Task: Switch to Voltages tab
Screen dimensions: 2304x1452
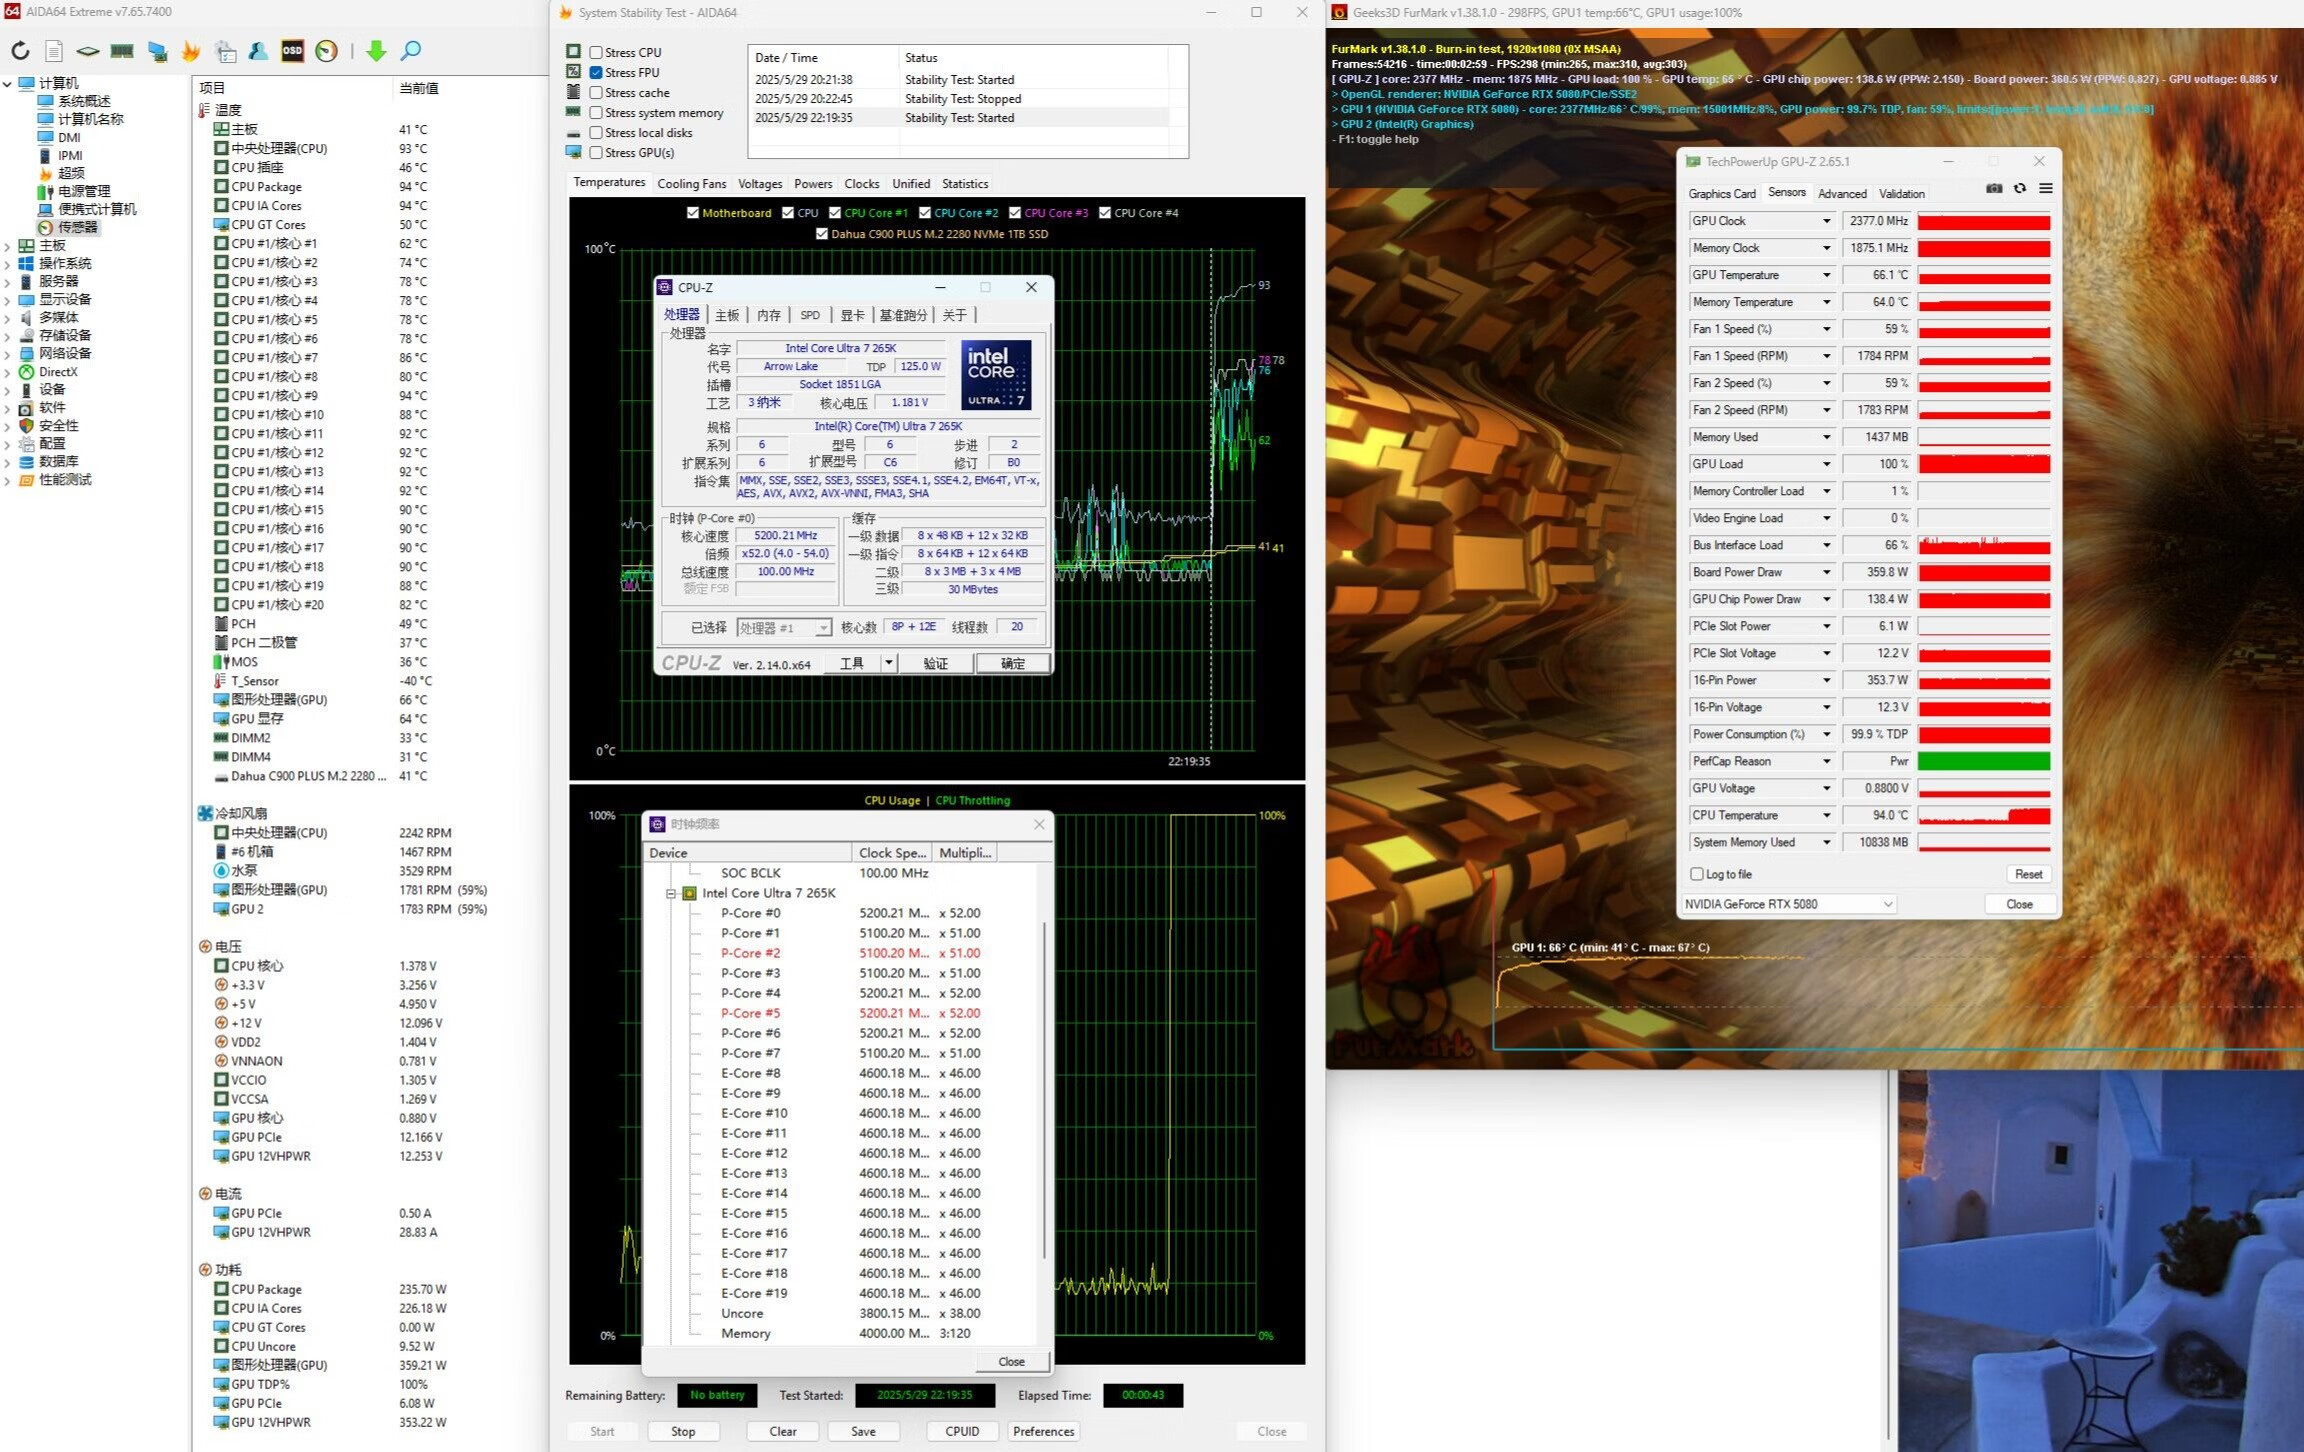Action: coord(760,184)
